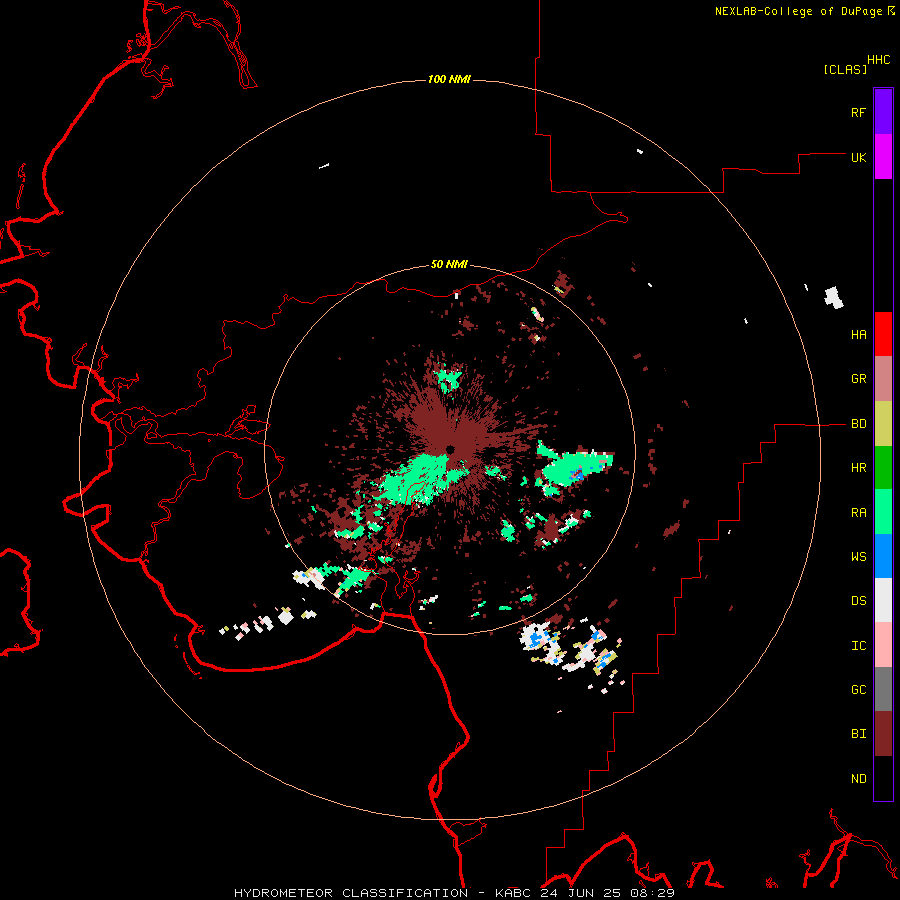This screenshot has height=900, width=900.
Task: Pick the RA light green legend swatch
Action: point(883,512)
